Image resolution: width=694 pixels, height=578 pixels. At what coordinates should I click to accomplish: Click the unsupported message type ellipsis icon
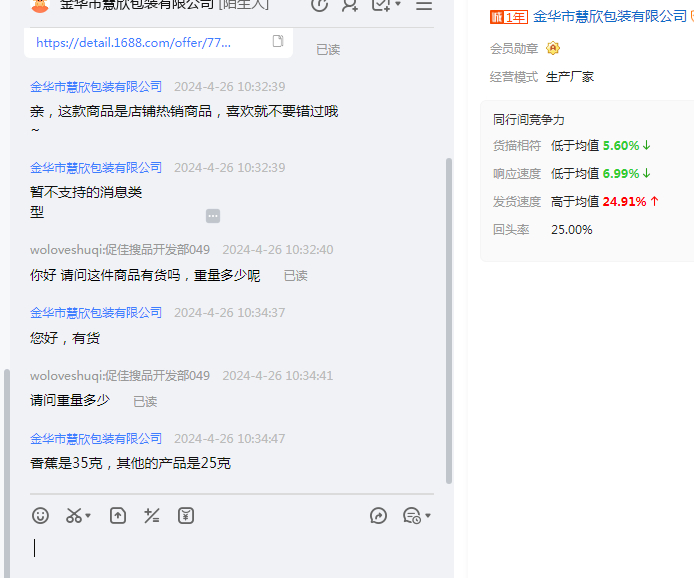[213, 216]
